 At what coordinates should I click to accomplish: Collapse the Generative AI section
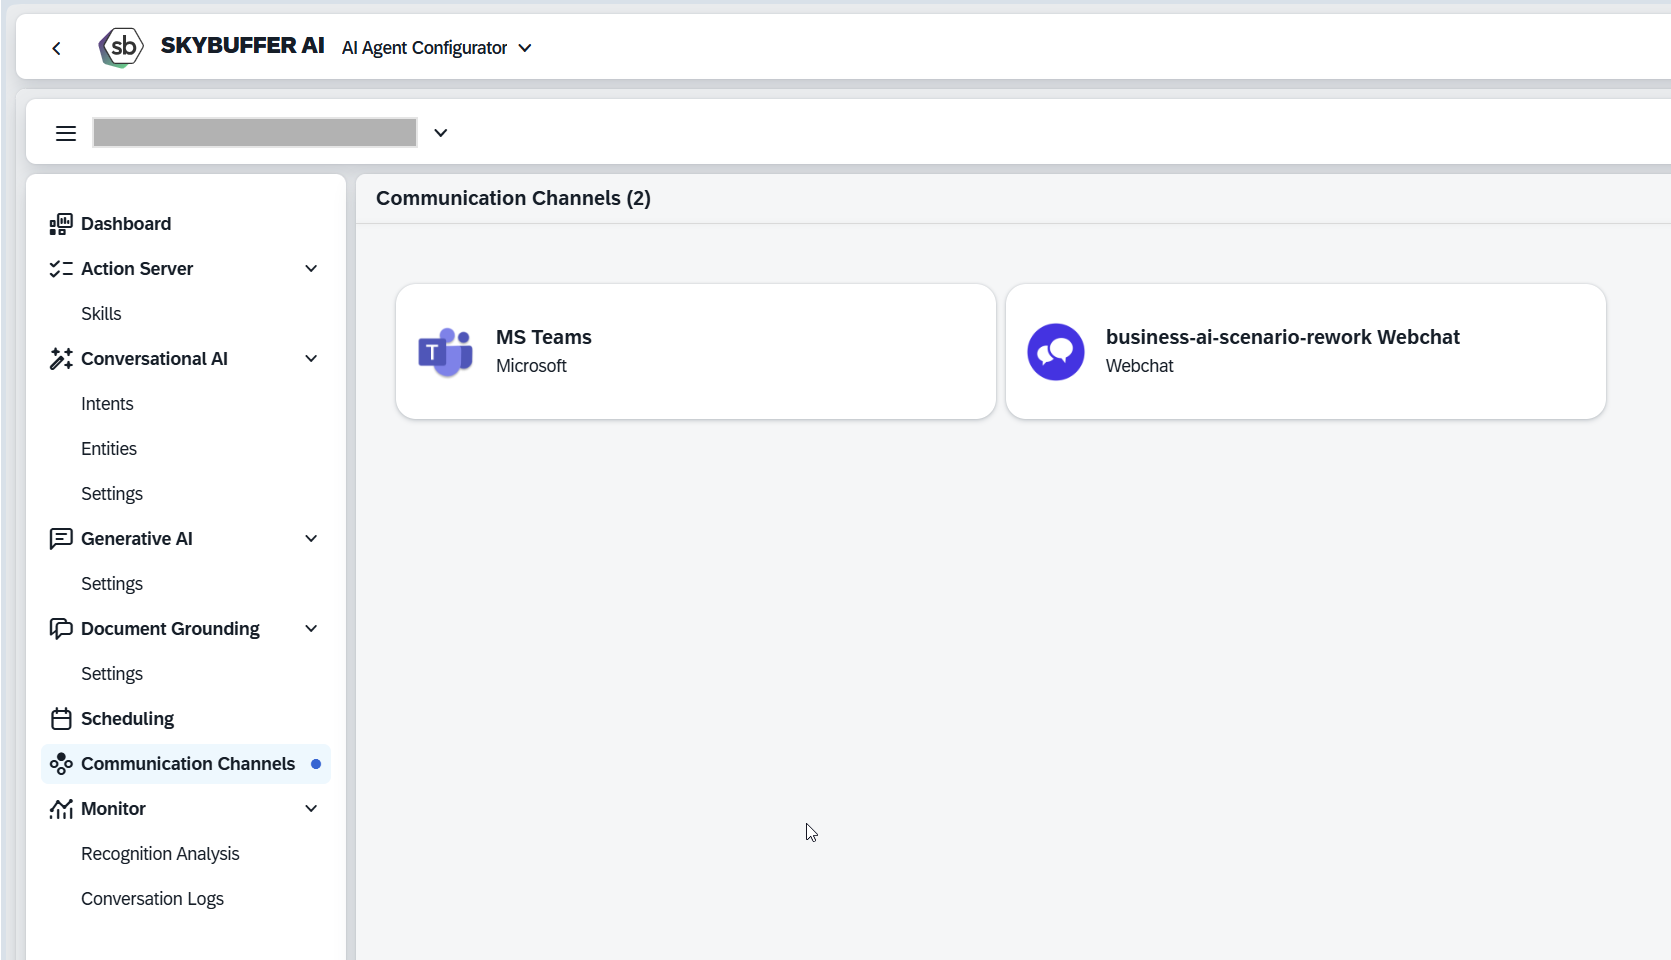(311, 539)
